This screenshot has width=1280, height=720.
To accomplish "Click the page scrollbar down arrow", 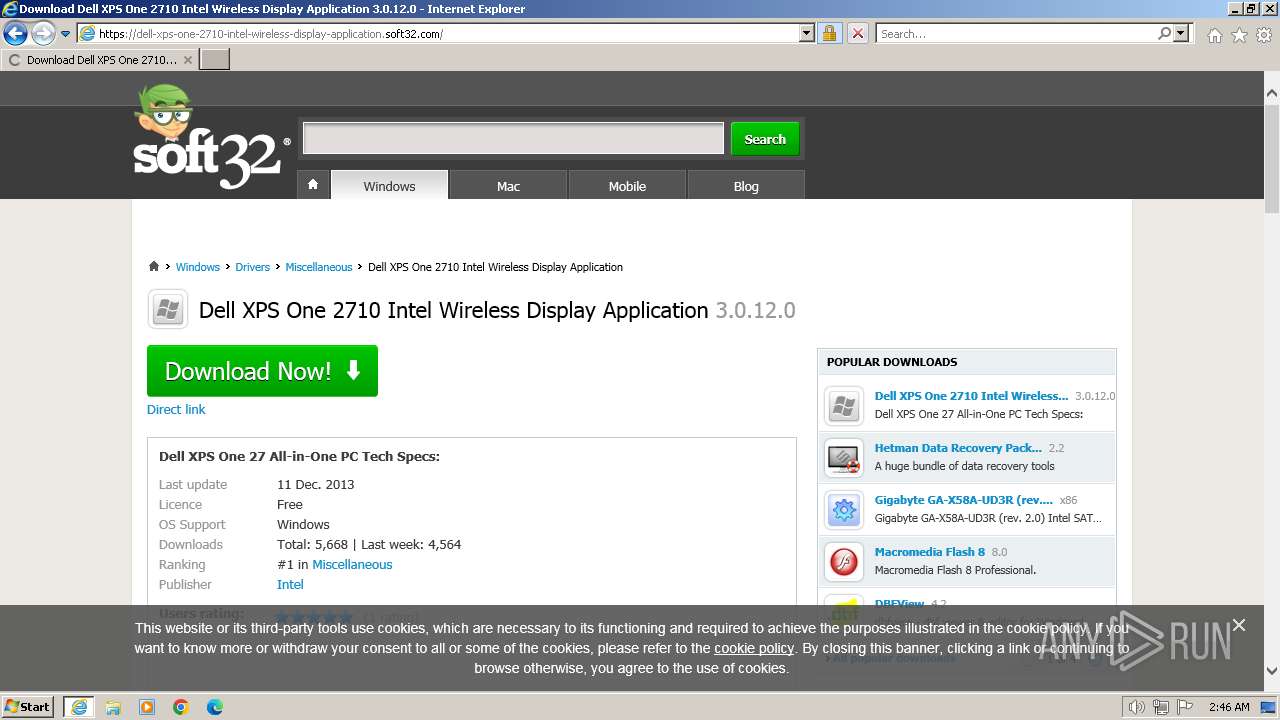I will coord(1272,671).
